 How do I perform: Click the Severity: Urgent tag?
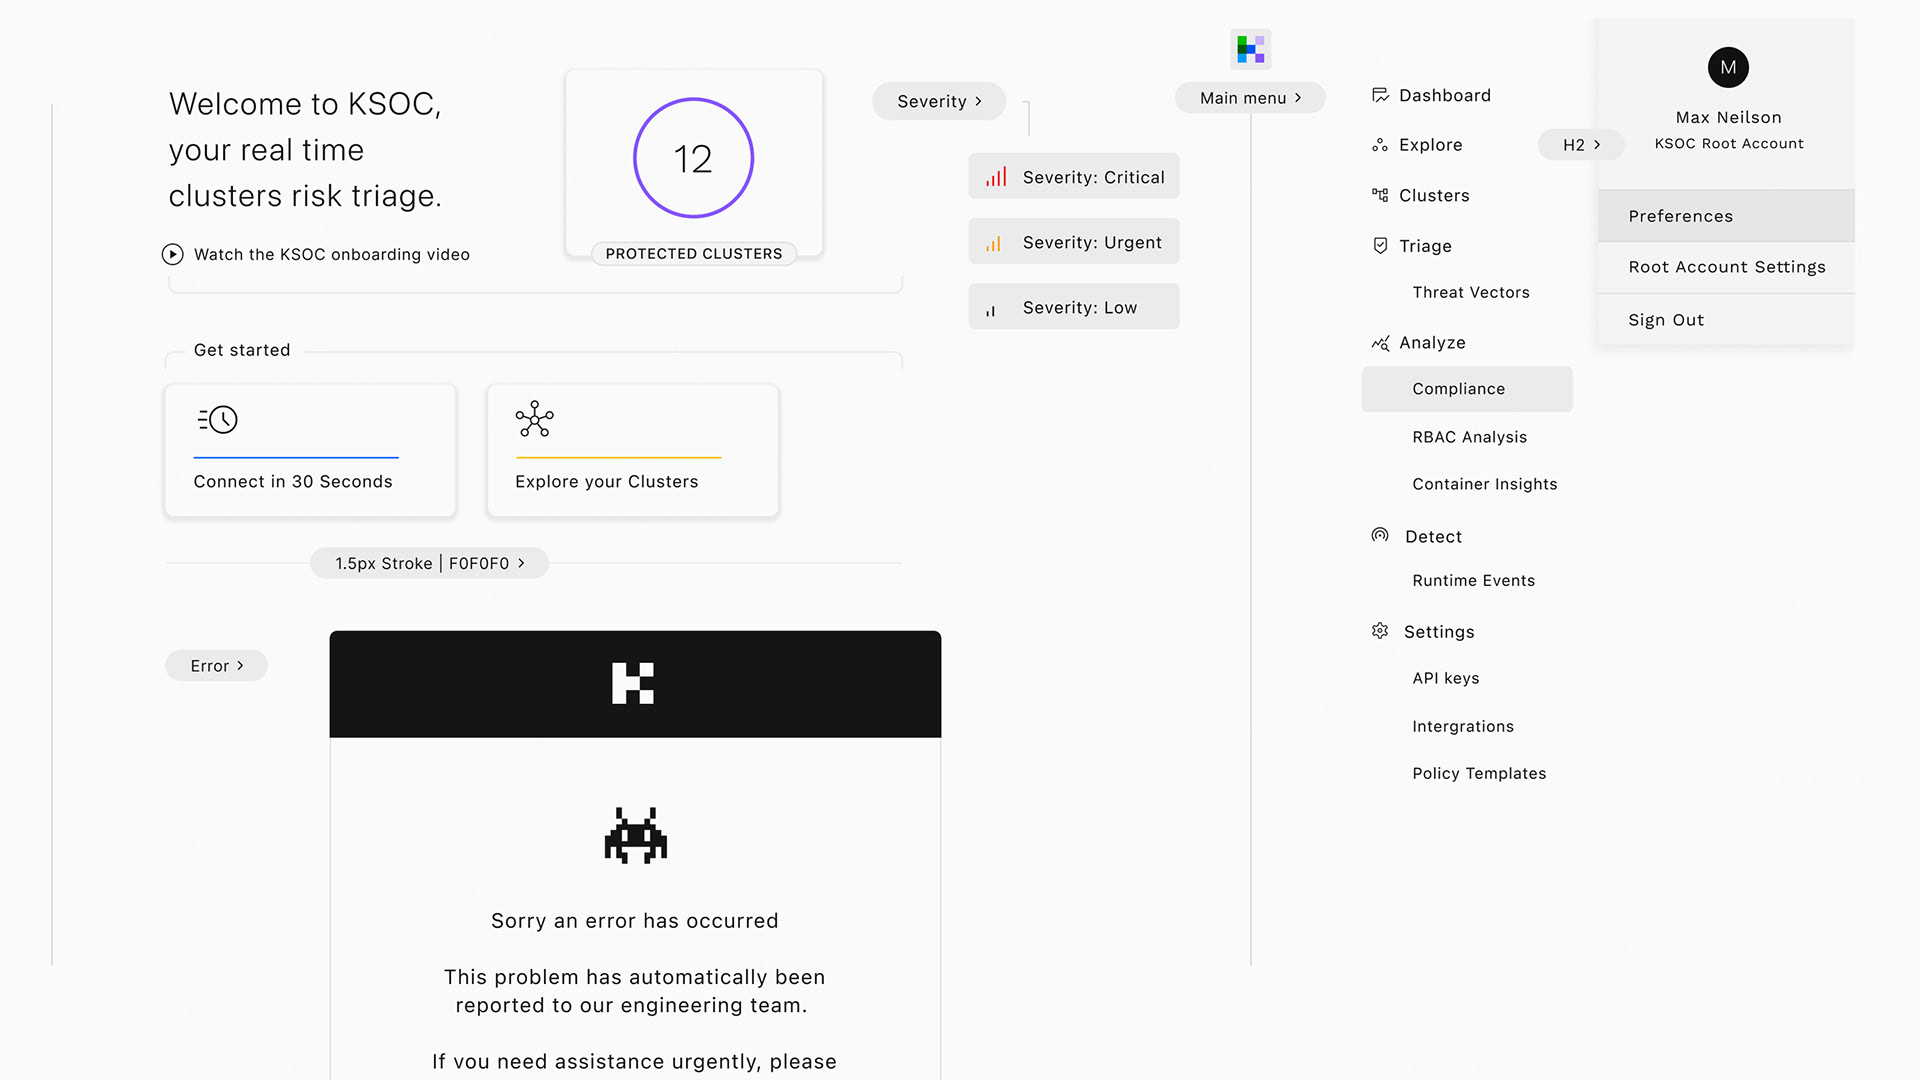pyautogui.click(x=1074, y=242)
